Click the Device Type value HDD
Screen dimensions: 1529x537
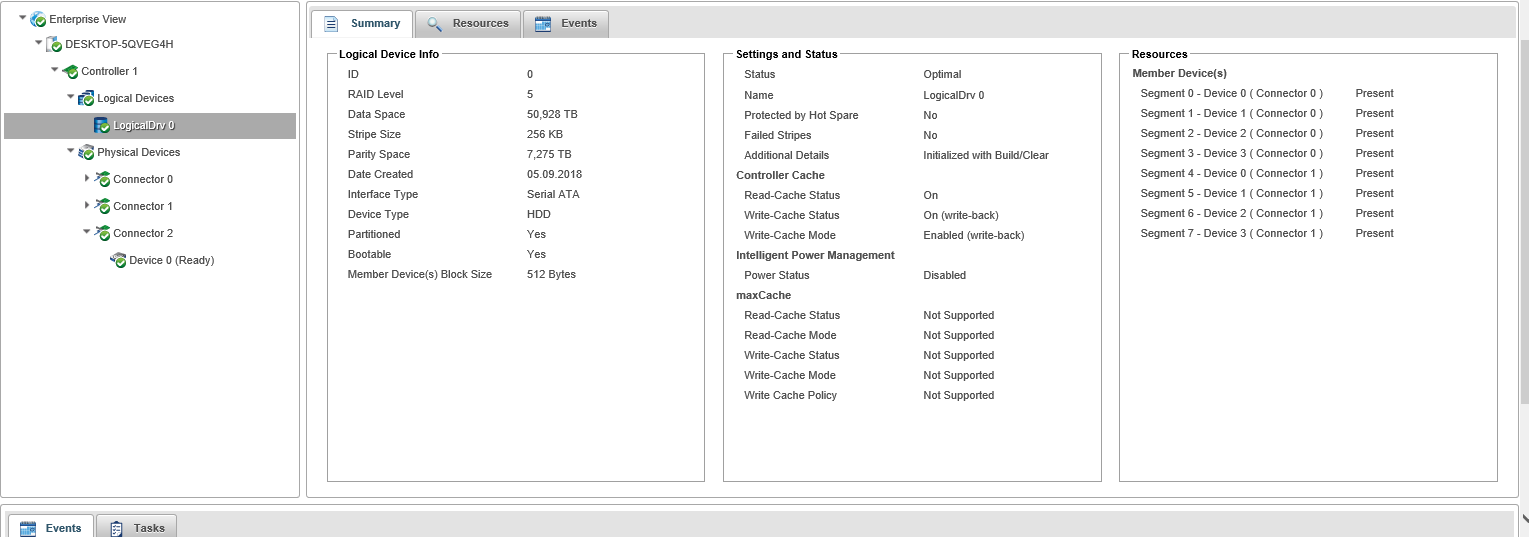pos(539,214)
